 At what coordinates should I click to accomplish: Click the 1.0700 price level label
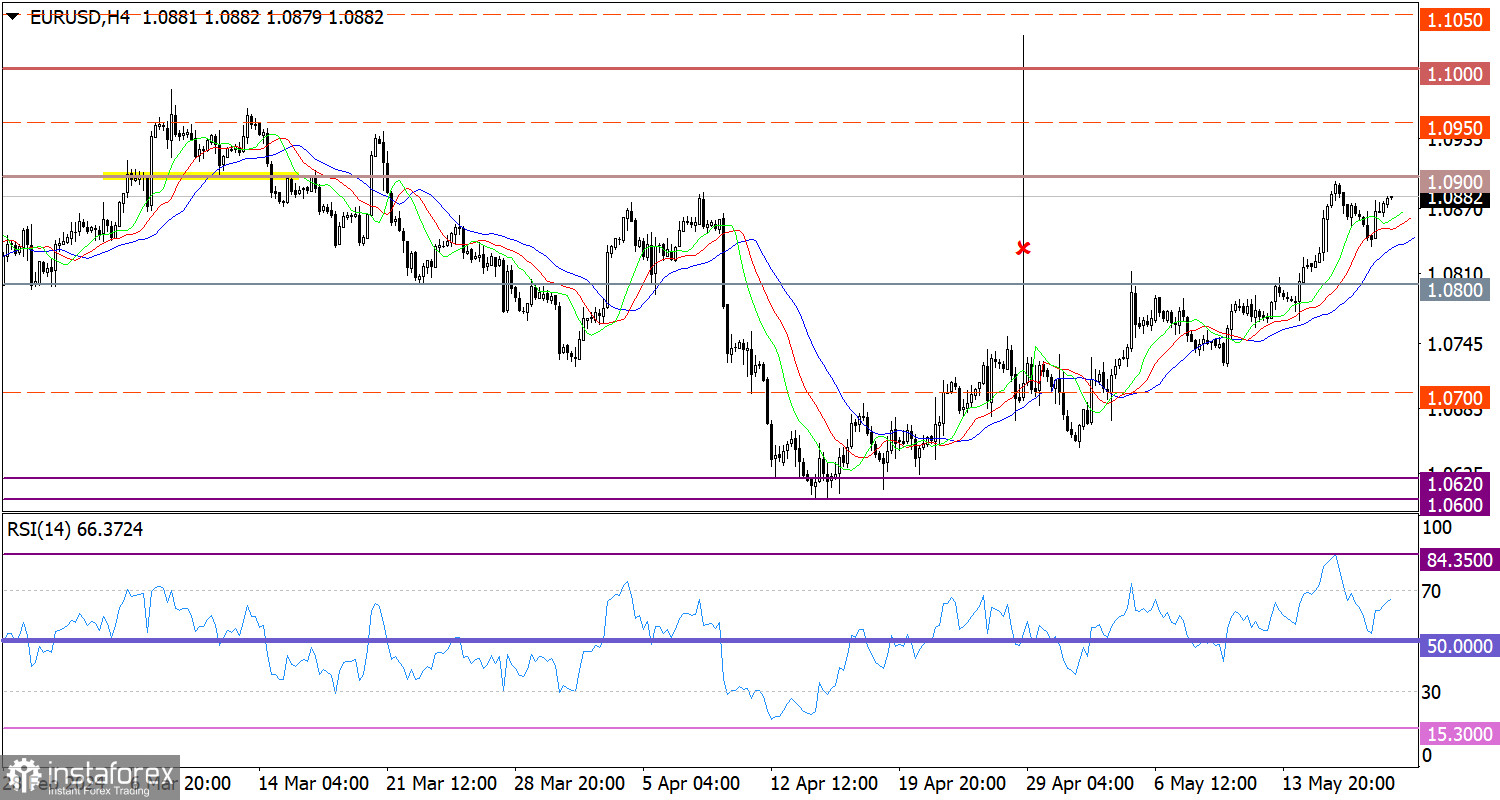coord(1456,398)
